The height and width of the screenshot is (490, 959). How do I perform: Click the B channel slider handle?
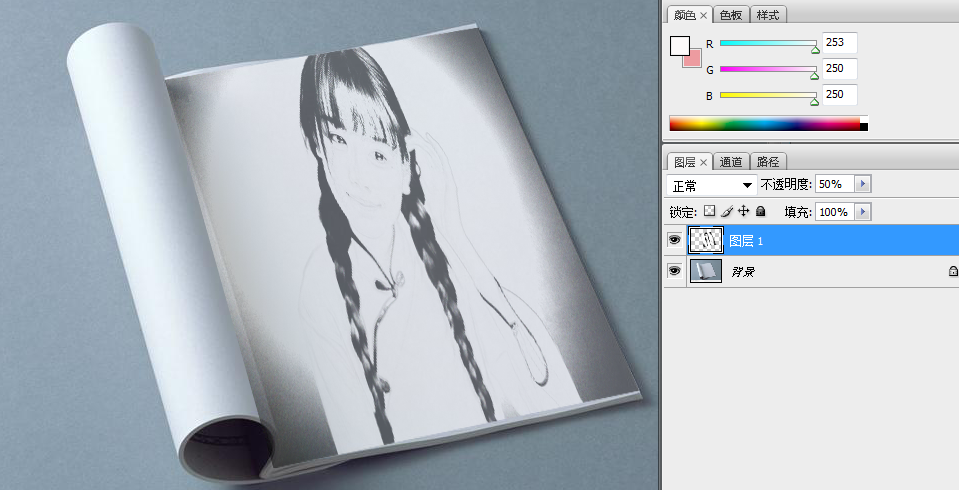click(x=814, y=102)
